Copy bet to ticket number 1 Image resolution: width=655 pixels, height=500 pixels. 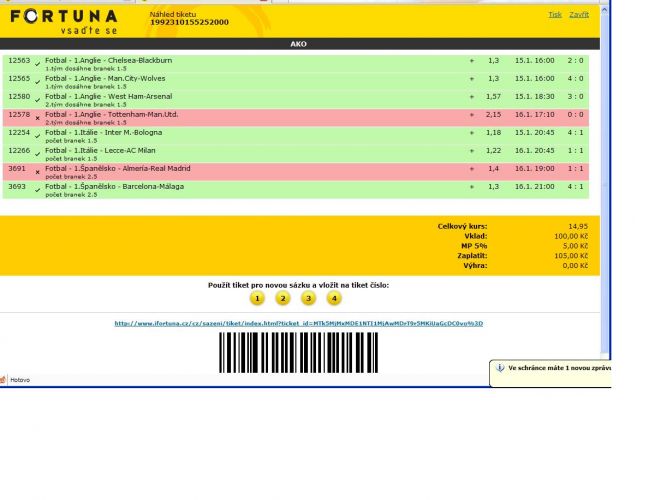point(257,298)
